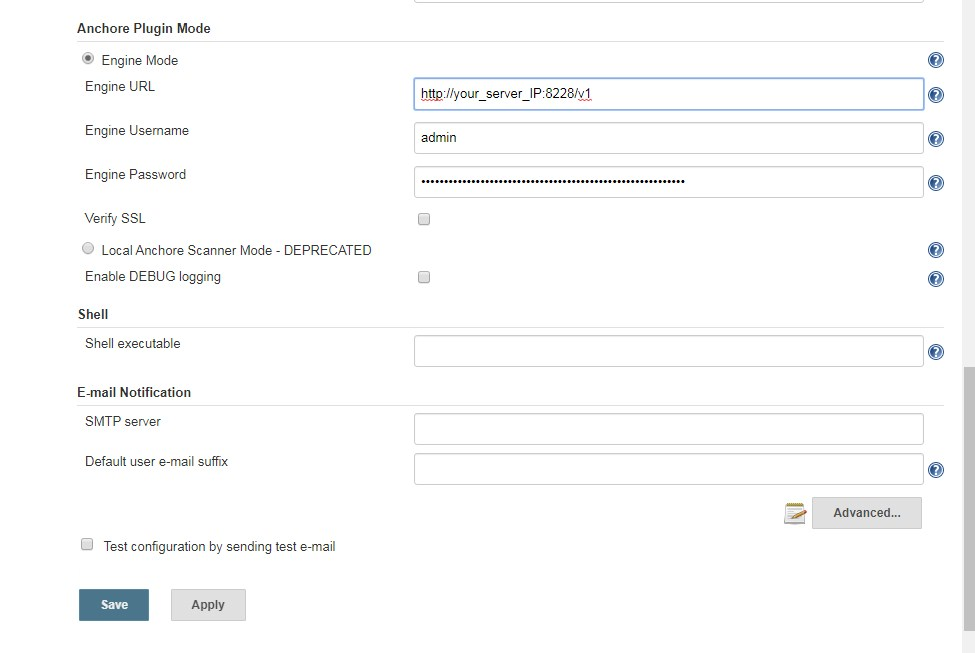The image size is (975, 653).
Task: Show help for Engine Username
Action: (x=935, y=139)
